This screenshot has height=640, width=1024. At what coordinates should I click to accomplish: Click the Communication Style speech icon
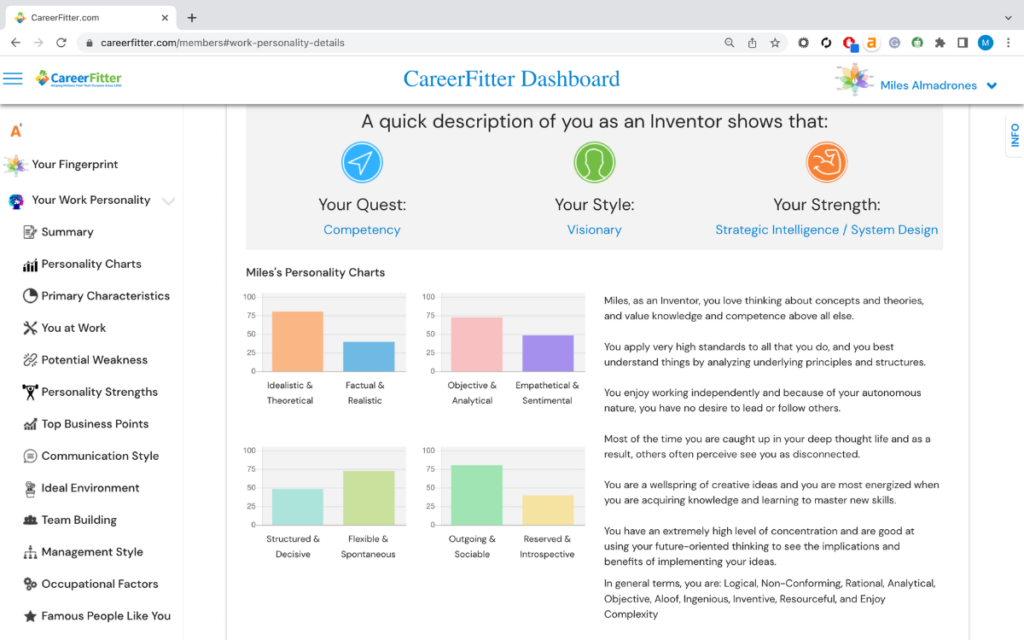tap(30, 456)
